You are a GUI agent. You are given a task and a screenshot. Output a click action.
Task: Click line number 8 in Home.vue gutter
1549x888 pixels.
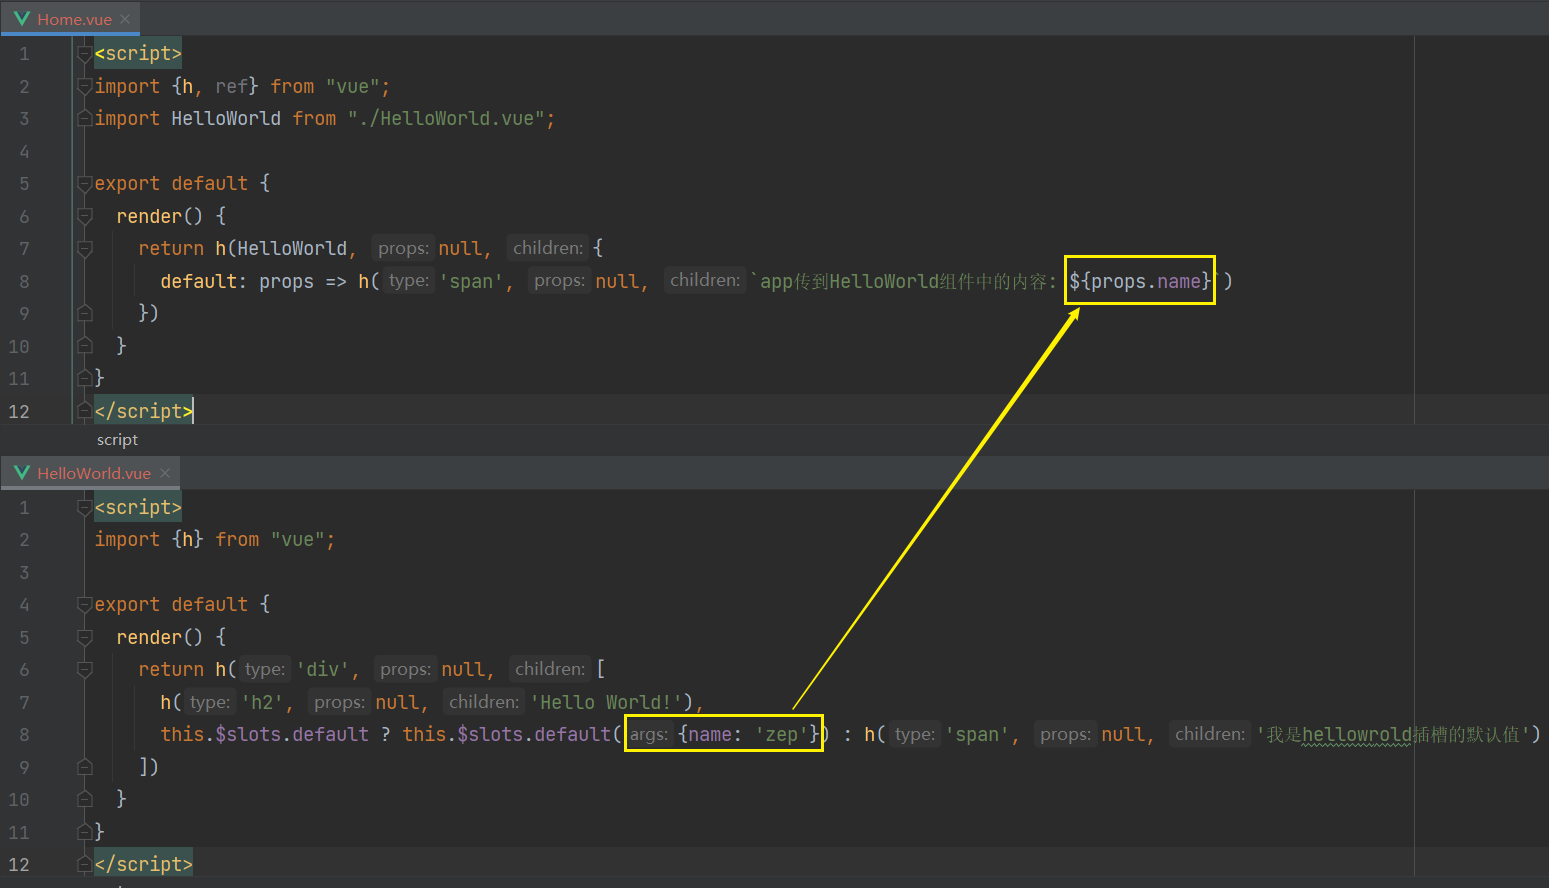[x=24, y=282]
